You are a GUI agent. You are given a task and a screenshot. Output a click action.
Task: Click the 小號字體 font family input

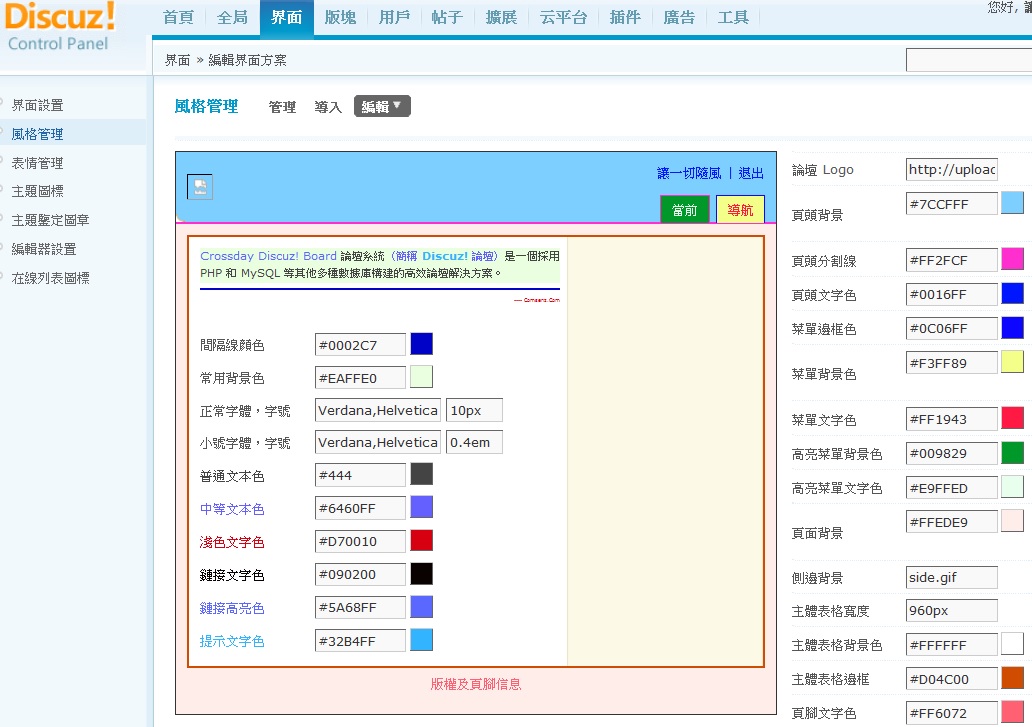point(378,442)
